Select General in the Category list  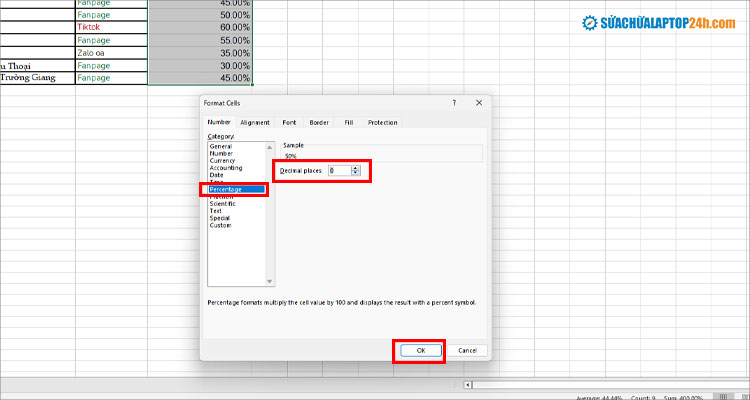(221, 146)
